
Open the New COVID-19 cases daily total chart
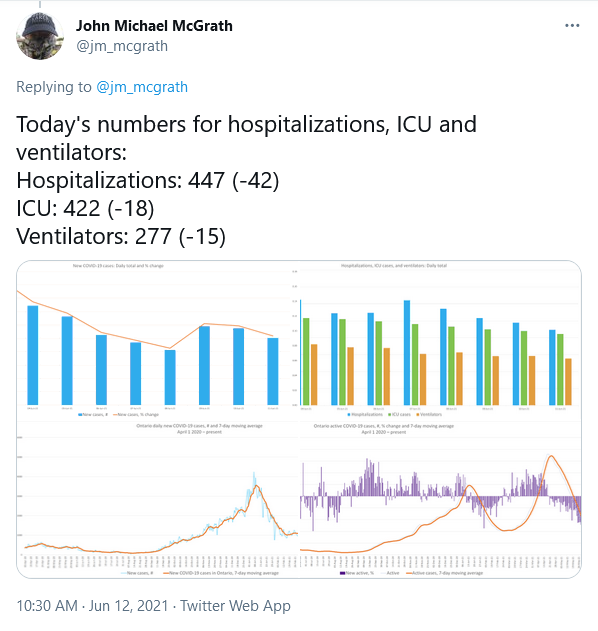pos(158,340)
